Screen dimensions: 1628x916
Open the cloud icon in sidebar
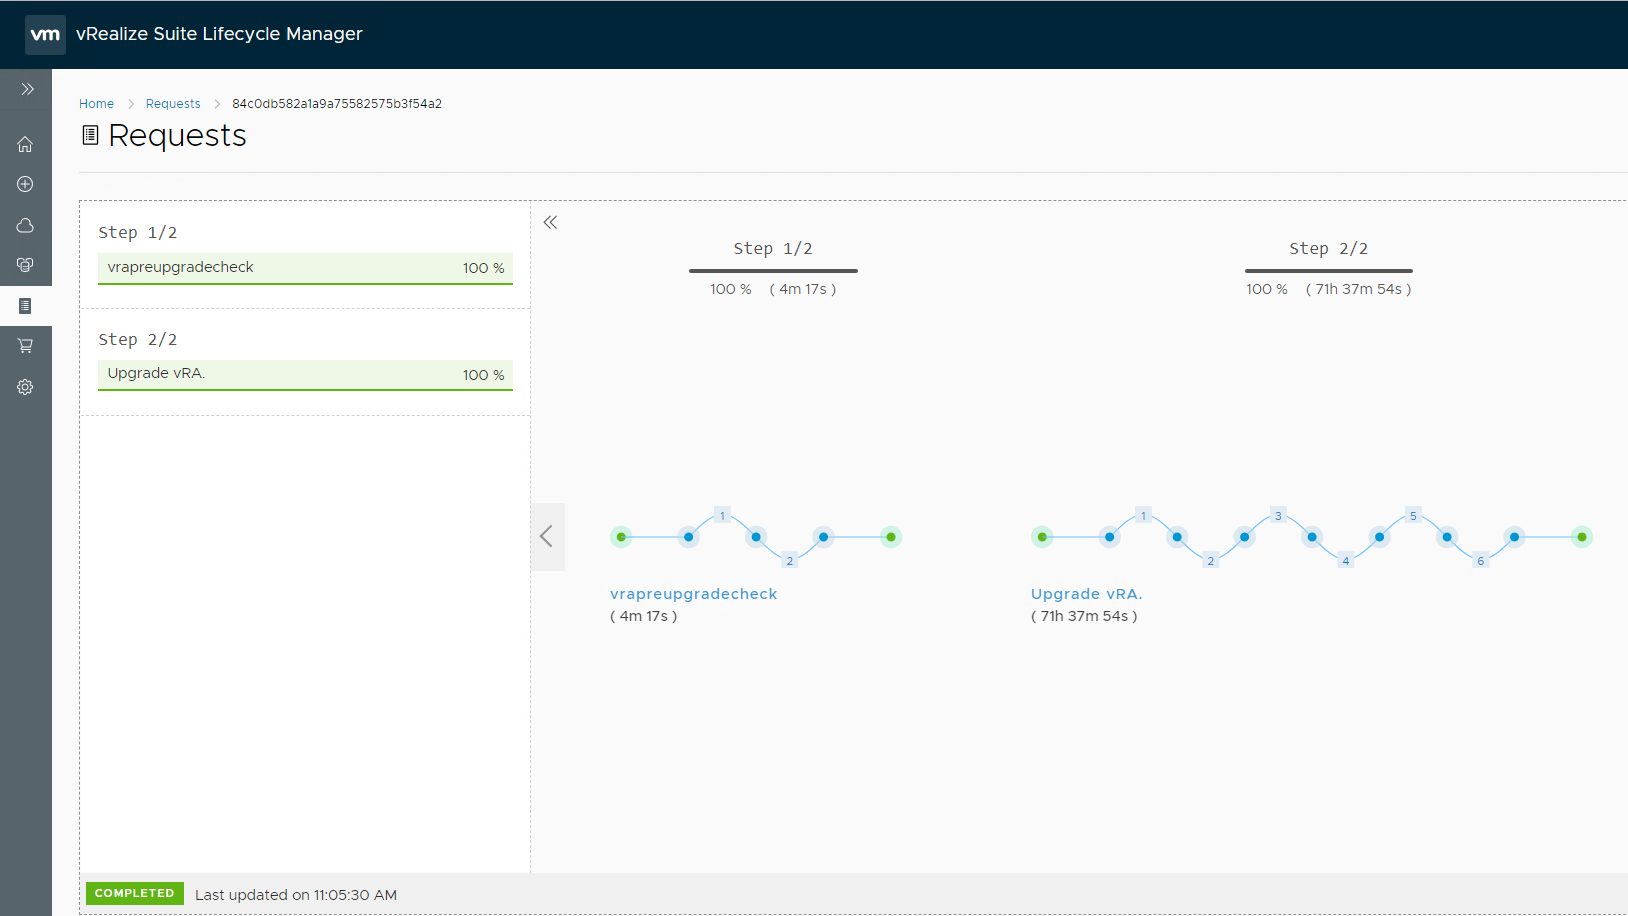[x=25, y=225]
